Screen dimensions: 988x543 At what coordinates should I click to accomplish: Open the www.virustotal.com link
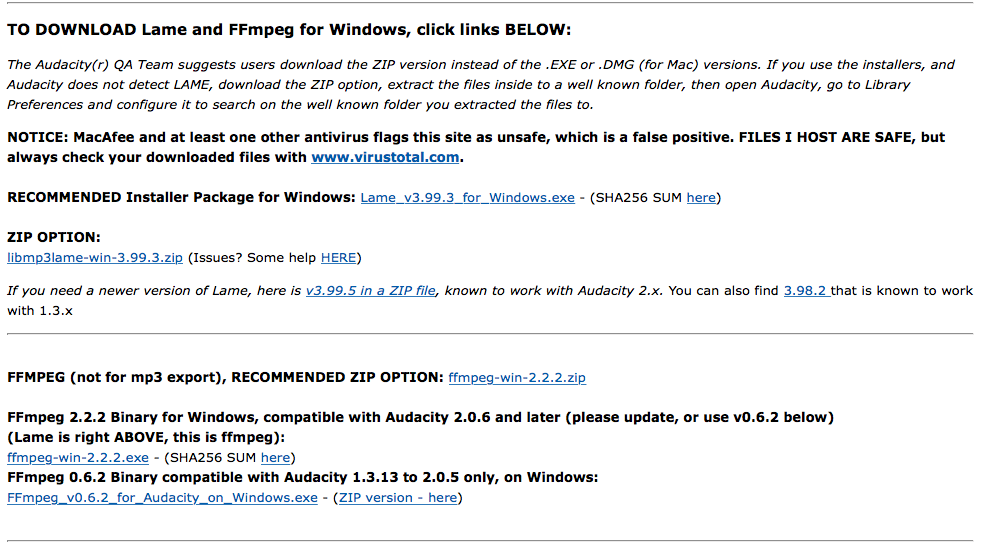pyautogui.click(x=385, y=157)
